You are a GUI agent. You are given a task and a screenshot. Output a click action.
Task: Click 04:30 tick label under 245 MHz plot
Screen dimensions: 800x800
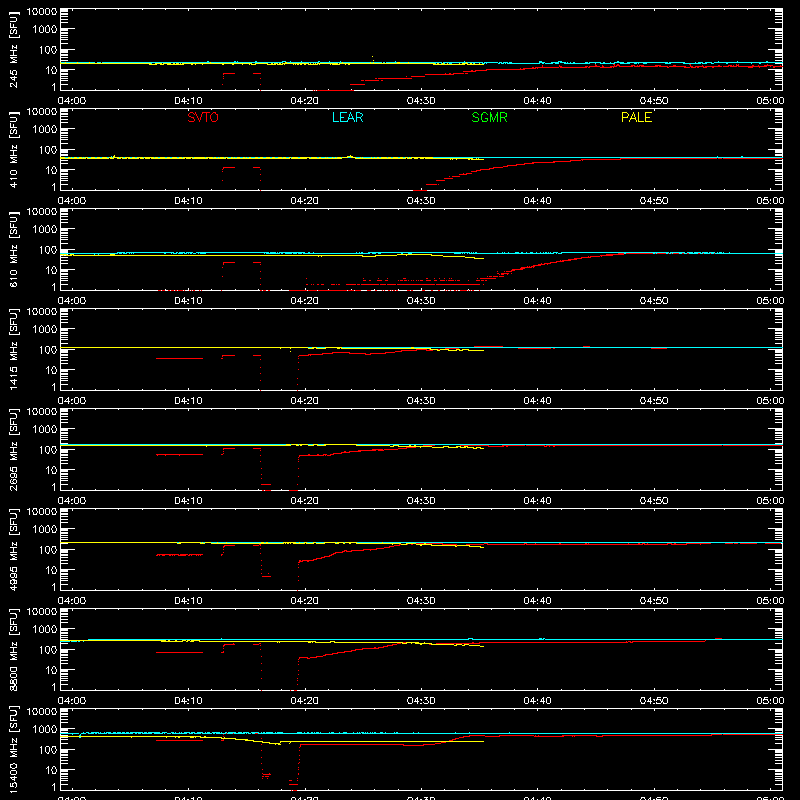tap(421, 101)
